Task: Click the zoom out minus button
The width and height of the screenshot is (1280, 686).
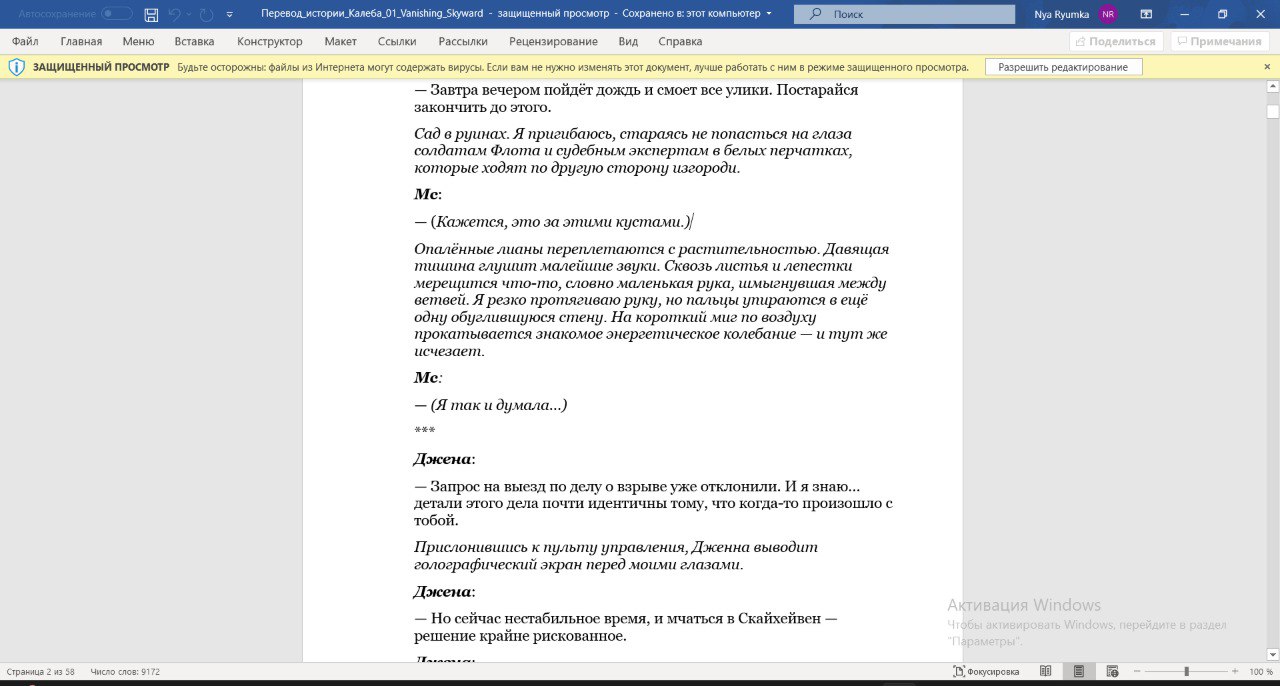Action: pos(1138,672)
